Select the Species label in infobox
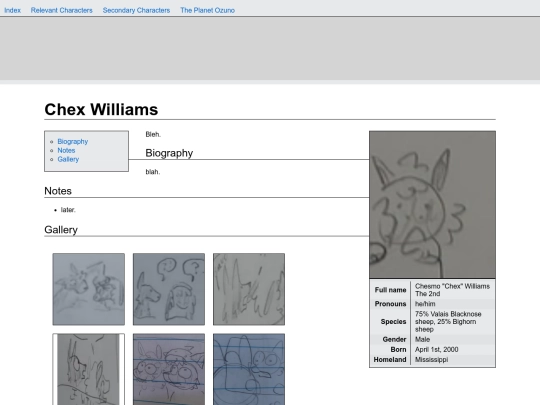 394,322
